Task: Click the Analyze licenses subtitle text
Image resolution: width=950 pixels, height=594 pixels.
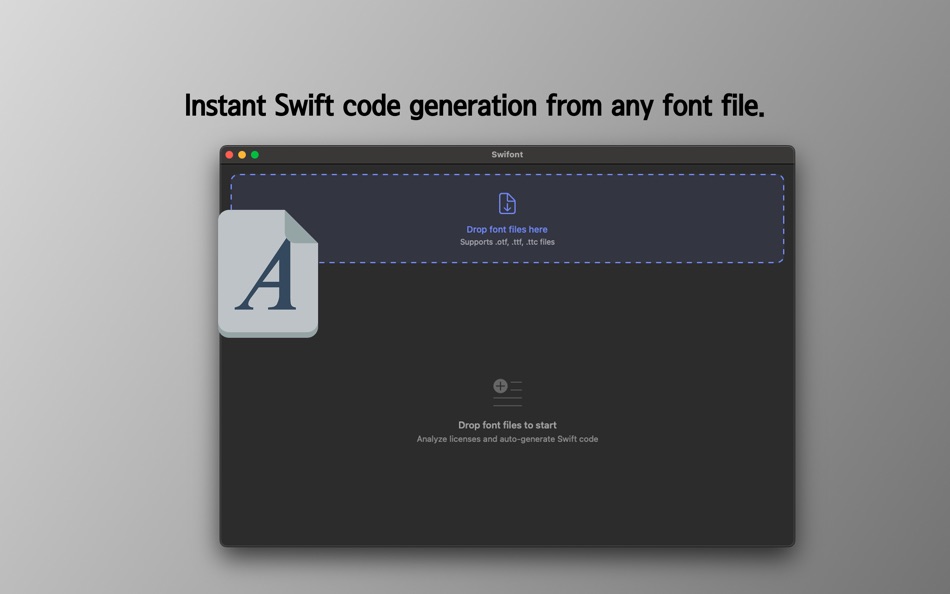Action: click(x=507, y=438)
